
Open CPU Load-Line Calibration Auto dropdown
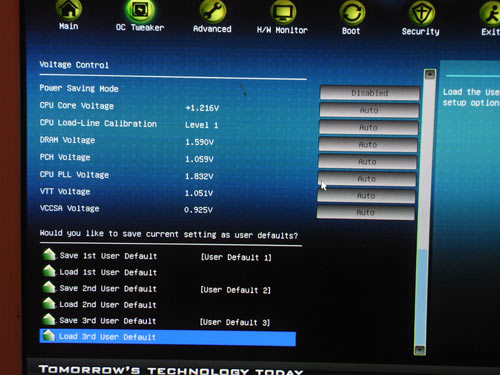[368, 128]
